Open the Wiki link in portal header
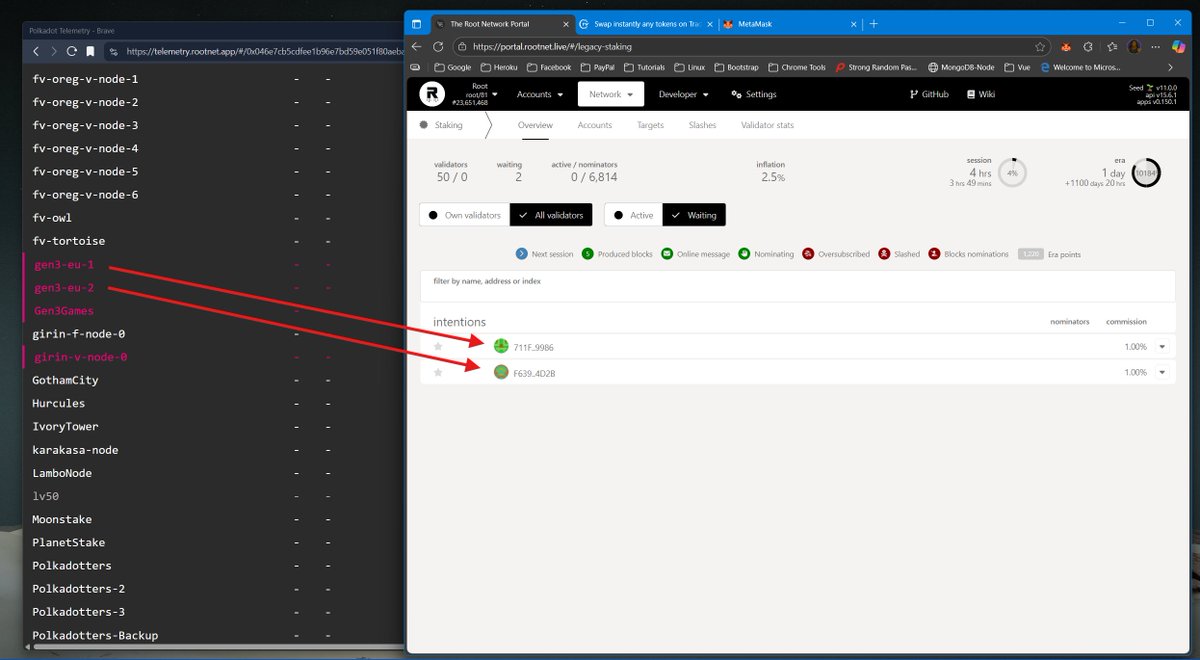This screenshot has height=660, width=1200. point(981,94)
